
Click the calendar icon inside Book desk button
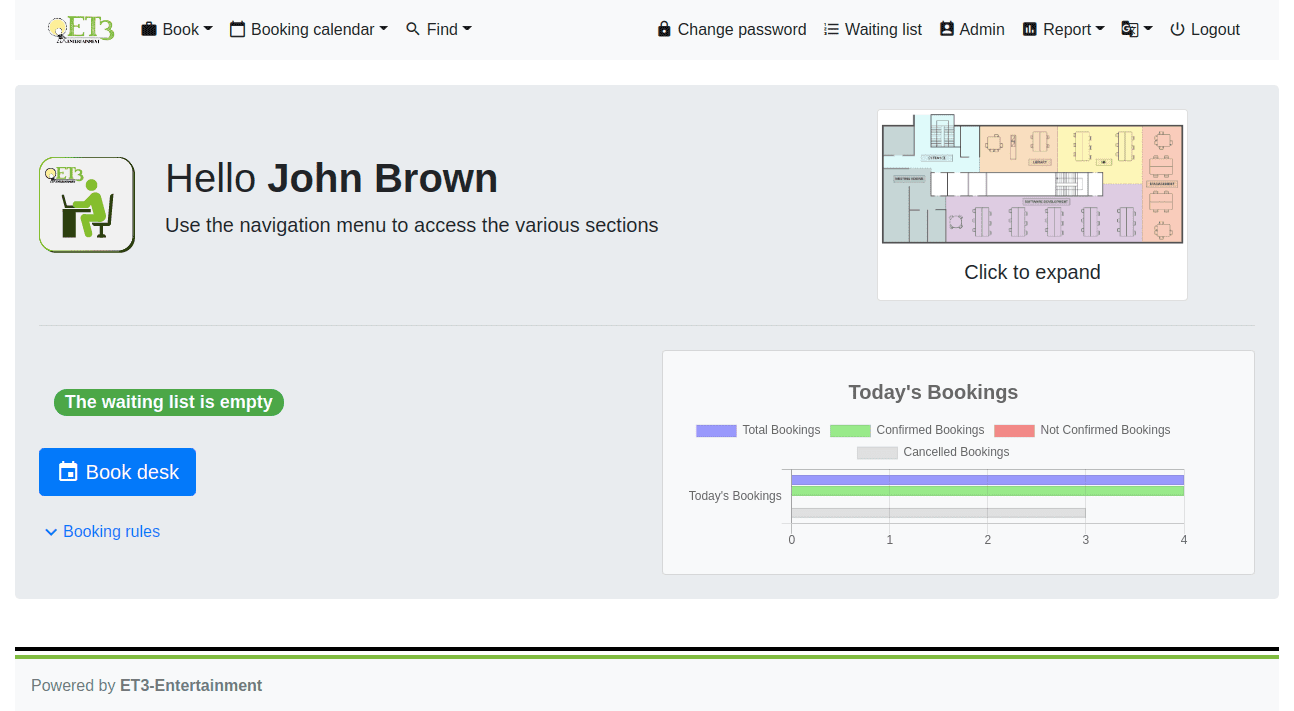pos(68,472)
